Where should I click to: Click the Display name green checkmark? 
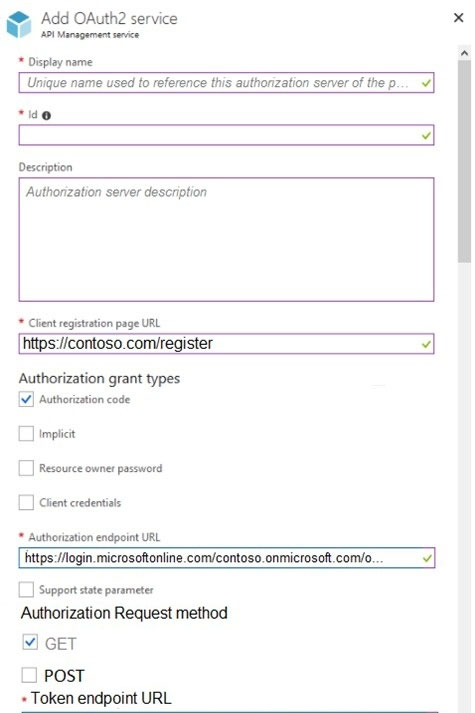click(426, 83)
